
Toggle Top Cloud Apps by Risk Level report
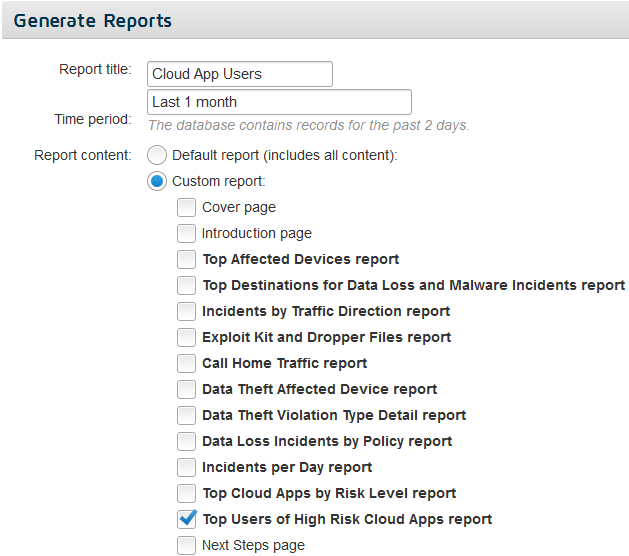pos(187,493)
